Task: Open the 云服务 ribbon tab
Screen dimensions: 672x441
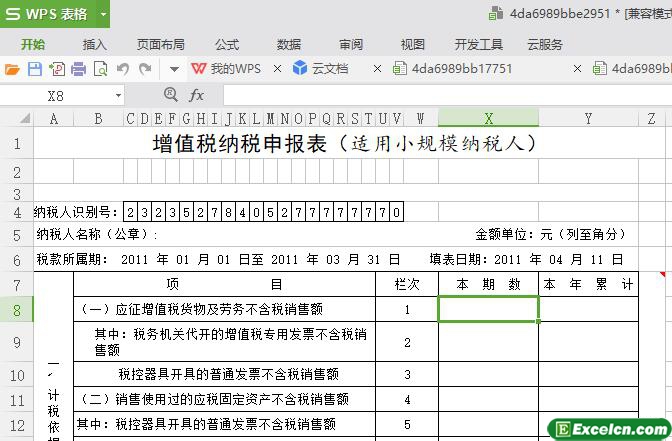Action: coord(545,44)
